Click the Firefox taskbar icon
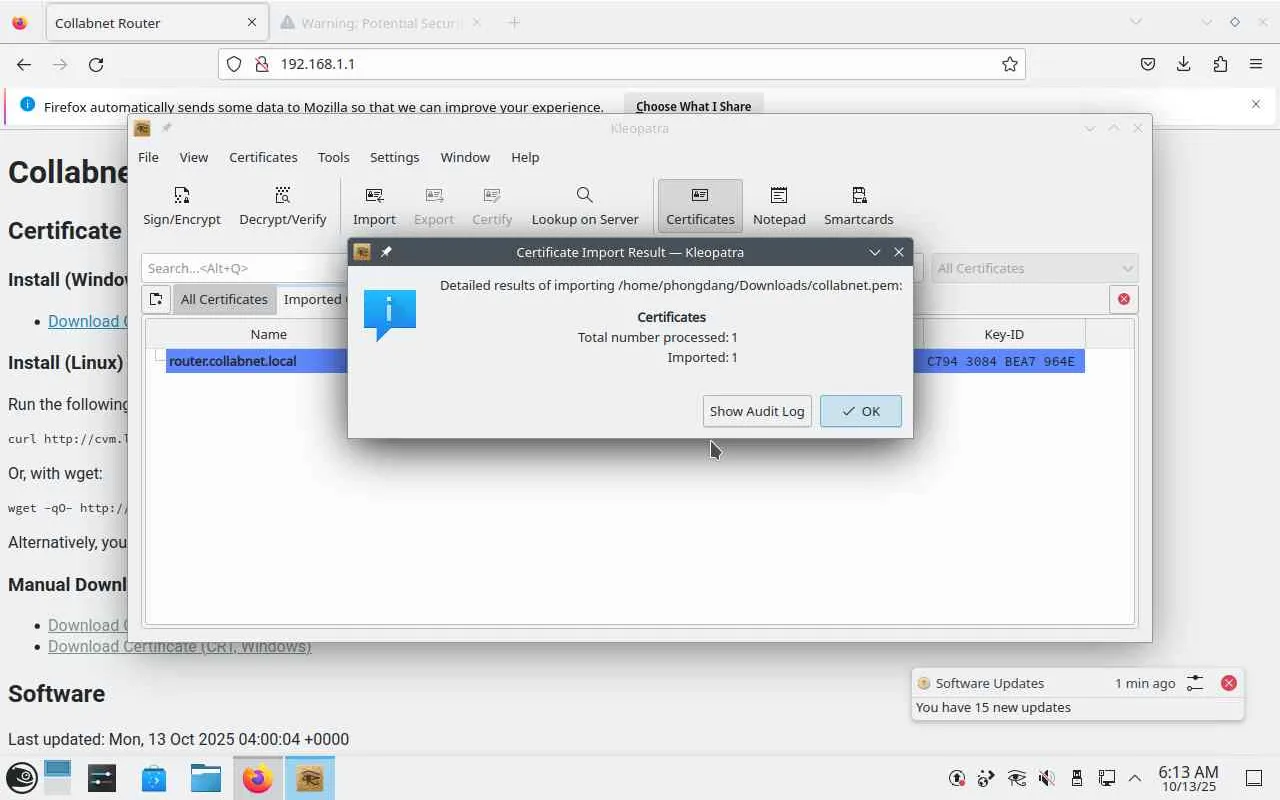This screenshot has width=1280, height=800. click(258, 778)
